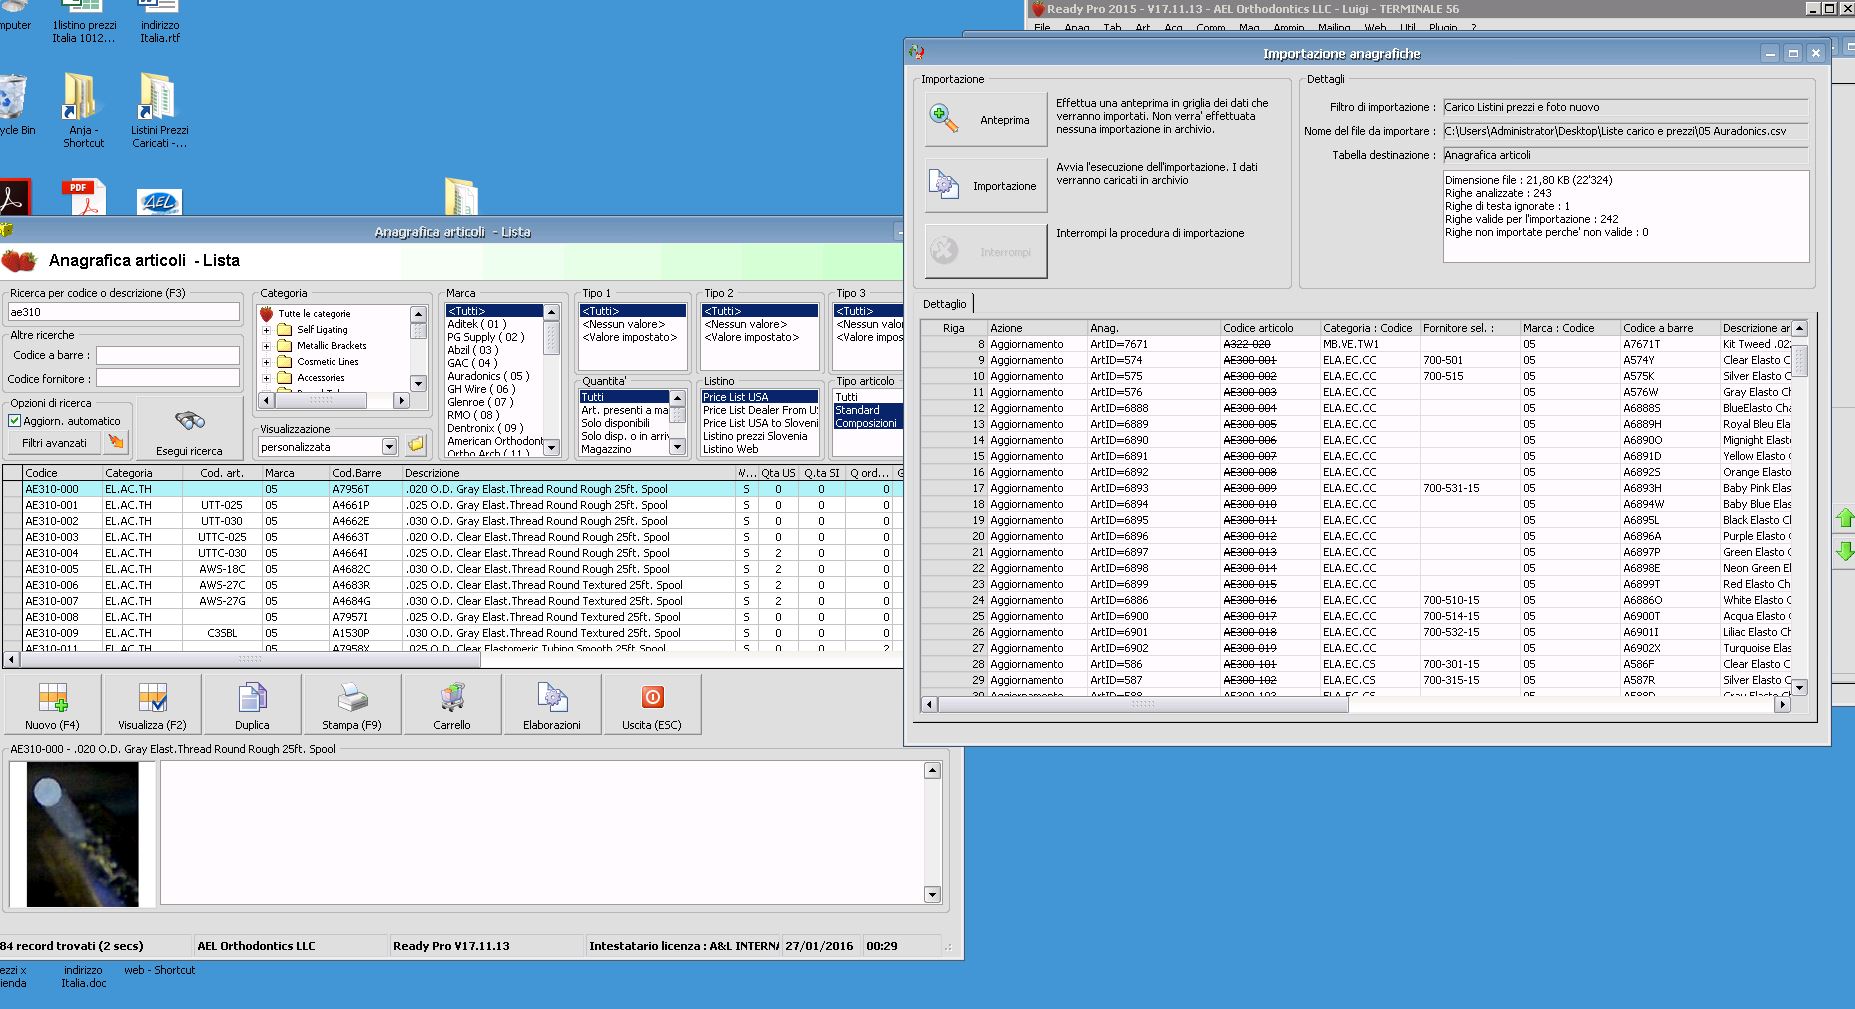This screenshot has height=1009, width=1855.
Task: Click the article list horizontal scrollbar thumb
Action: tap(250, 659)
